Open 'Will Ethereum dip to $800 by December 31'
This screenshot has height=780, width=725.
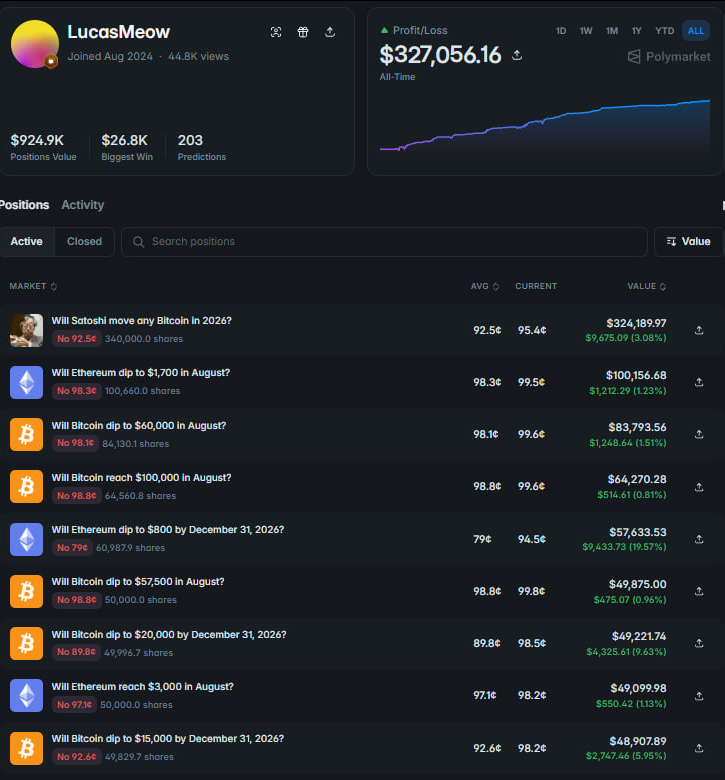coord(168,530)
